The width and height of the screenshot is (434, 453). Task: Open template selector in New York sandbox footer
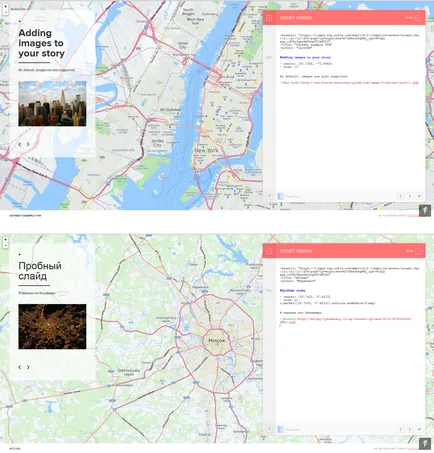[x=289, y=196]
